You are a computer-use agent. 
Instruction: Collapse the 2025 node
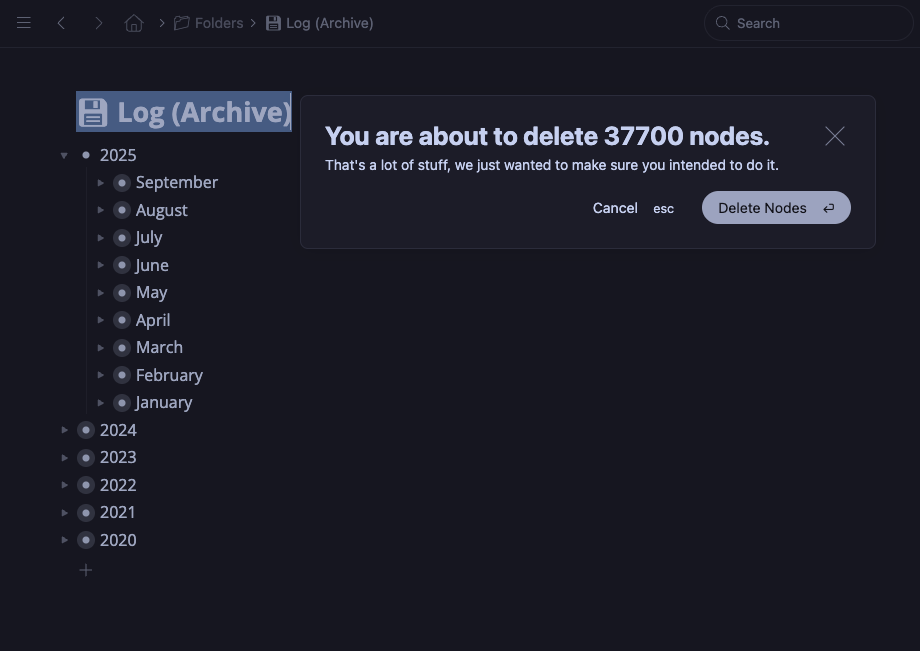click(x=64, y=155)
